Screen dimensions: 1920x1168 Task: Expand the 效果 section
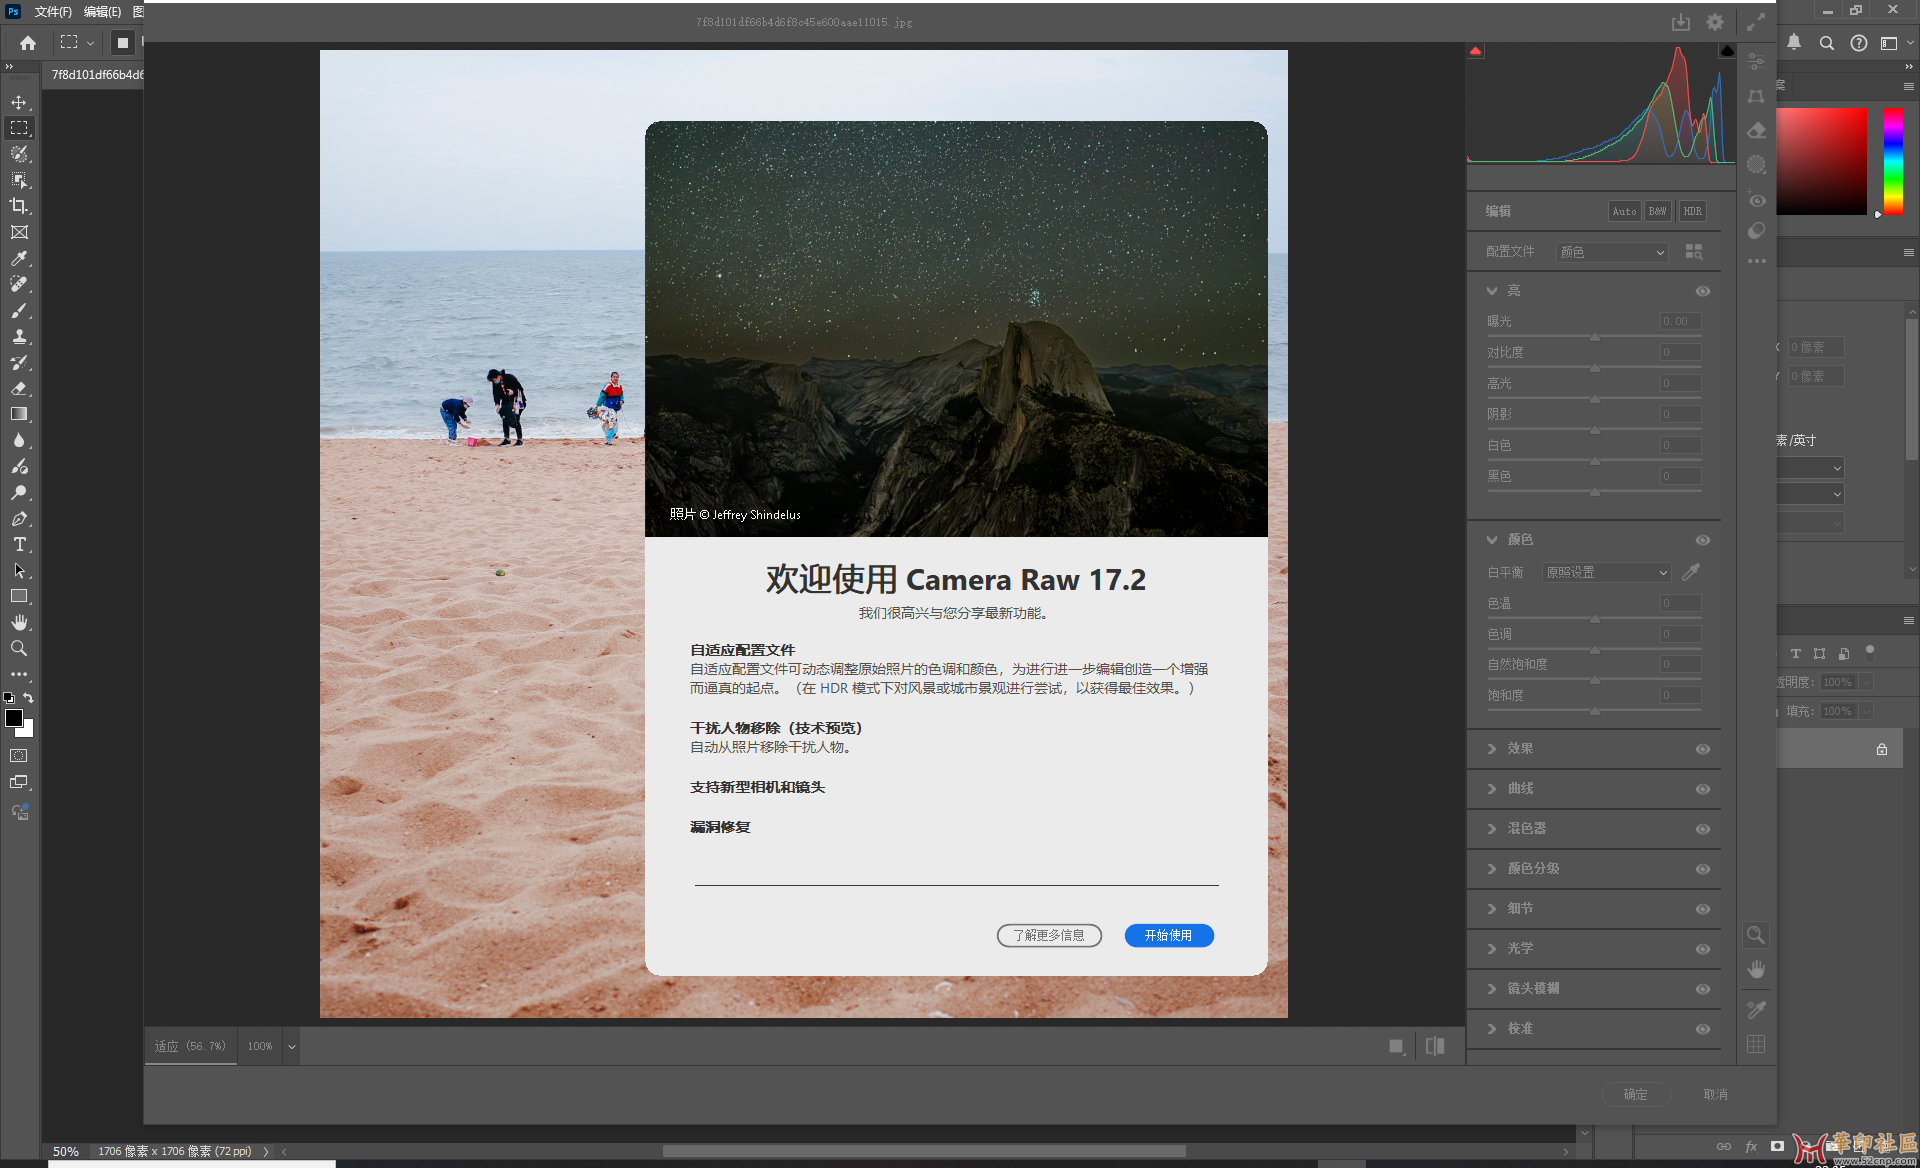coord(1492,749)
